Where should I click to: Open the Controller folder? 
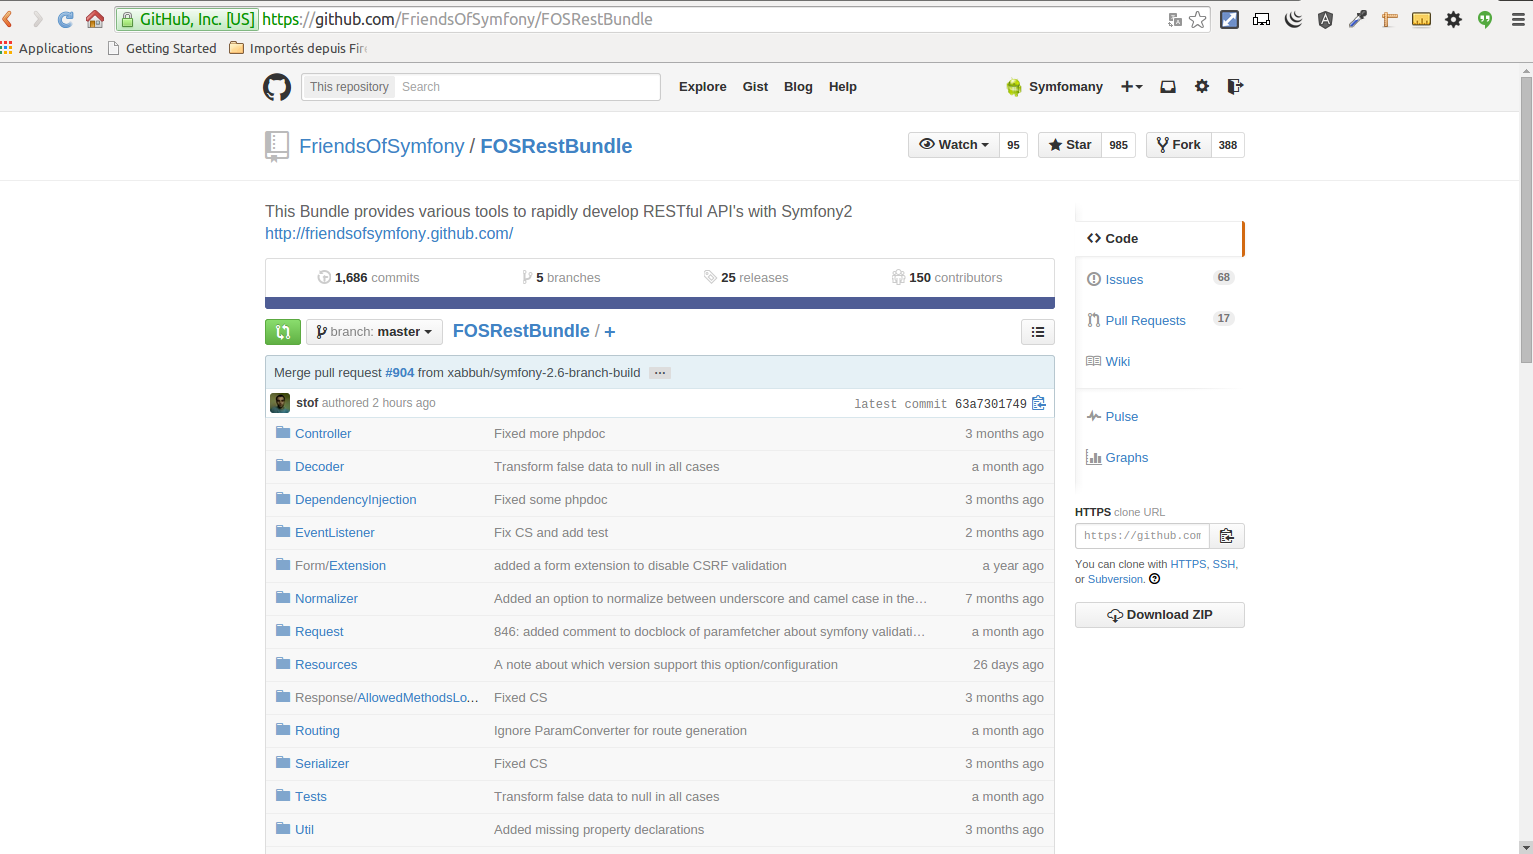tap(323, 434)
